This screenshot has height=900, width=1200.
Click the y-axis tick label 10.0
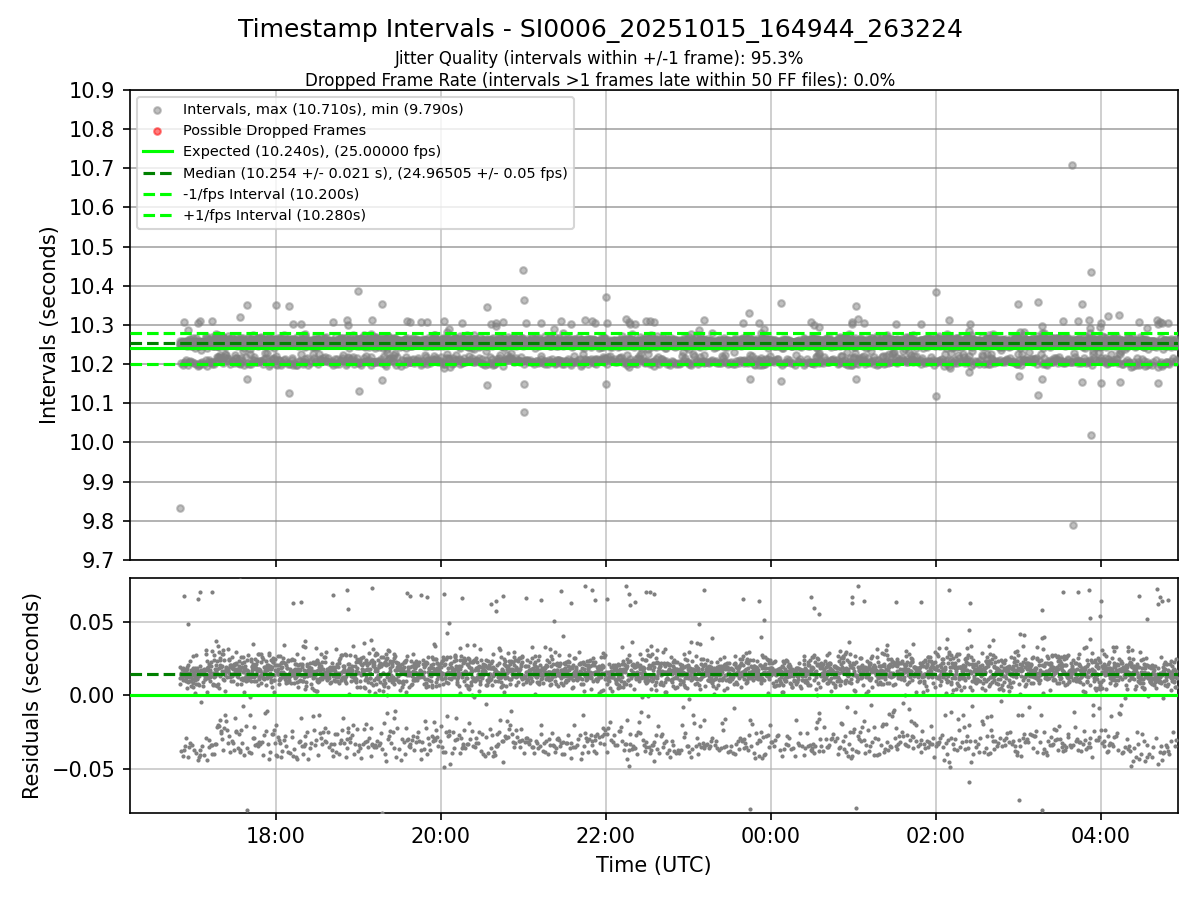(93, 443)
